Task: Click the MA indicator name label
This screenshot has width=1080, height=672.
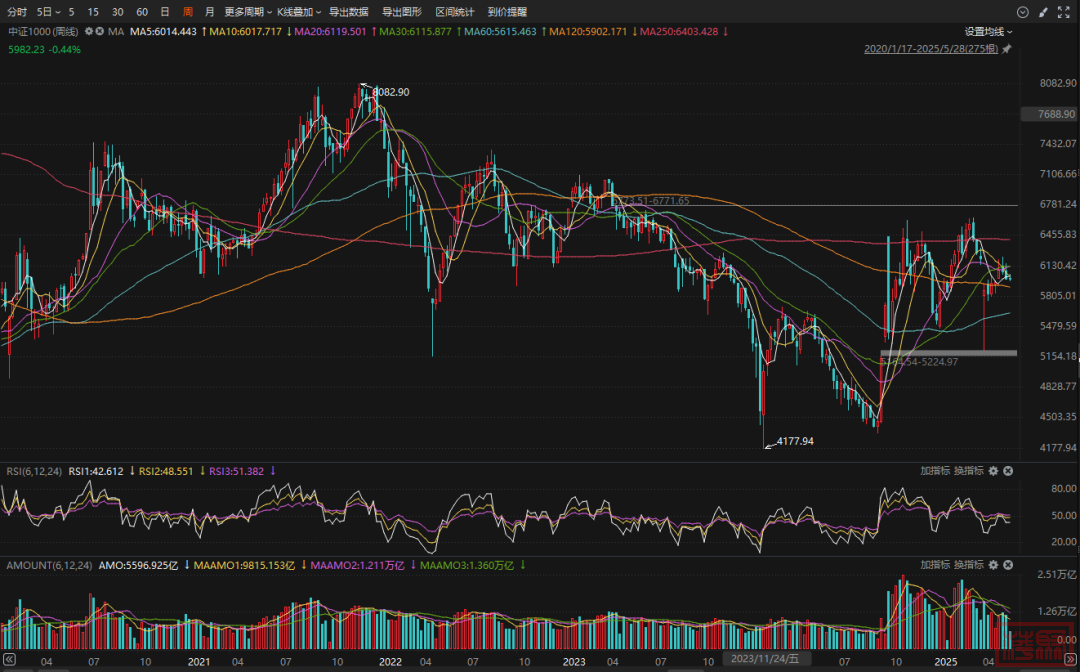Action: point(116,32)
